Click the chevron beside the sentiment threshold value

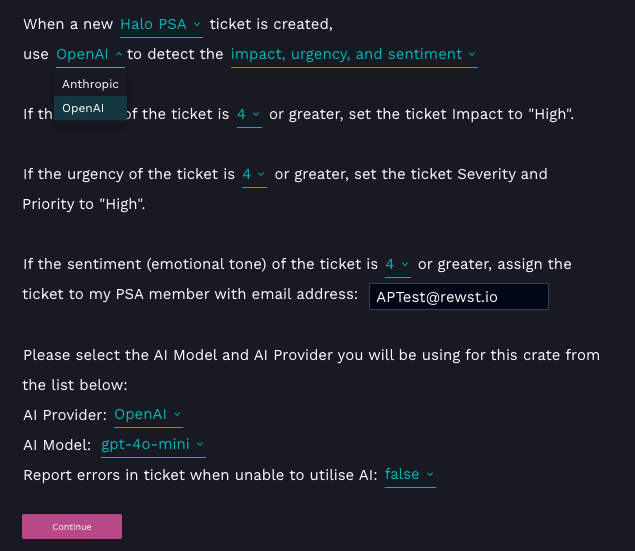tap(404, 265)
